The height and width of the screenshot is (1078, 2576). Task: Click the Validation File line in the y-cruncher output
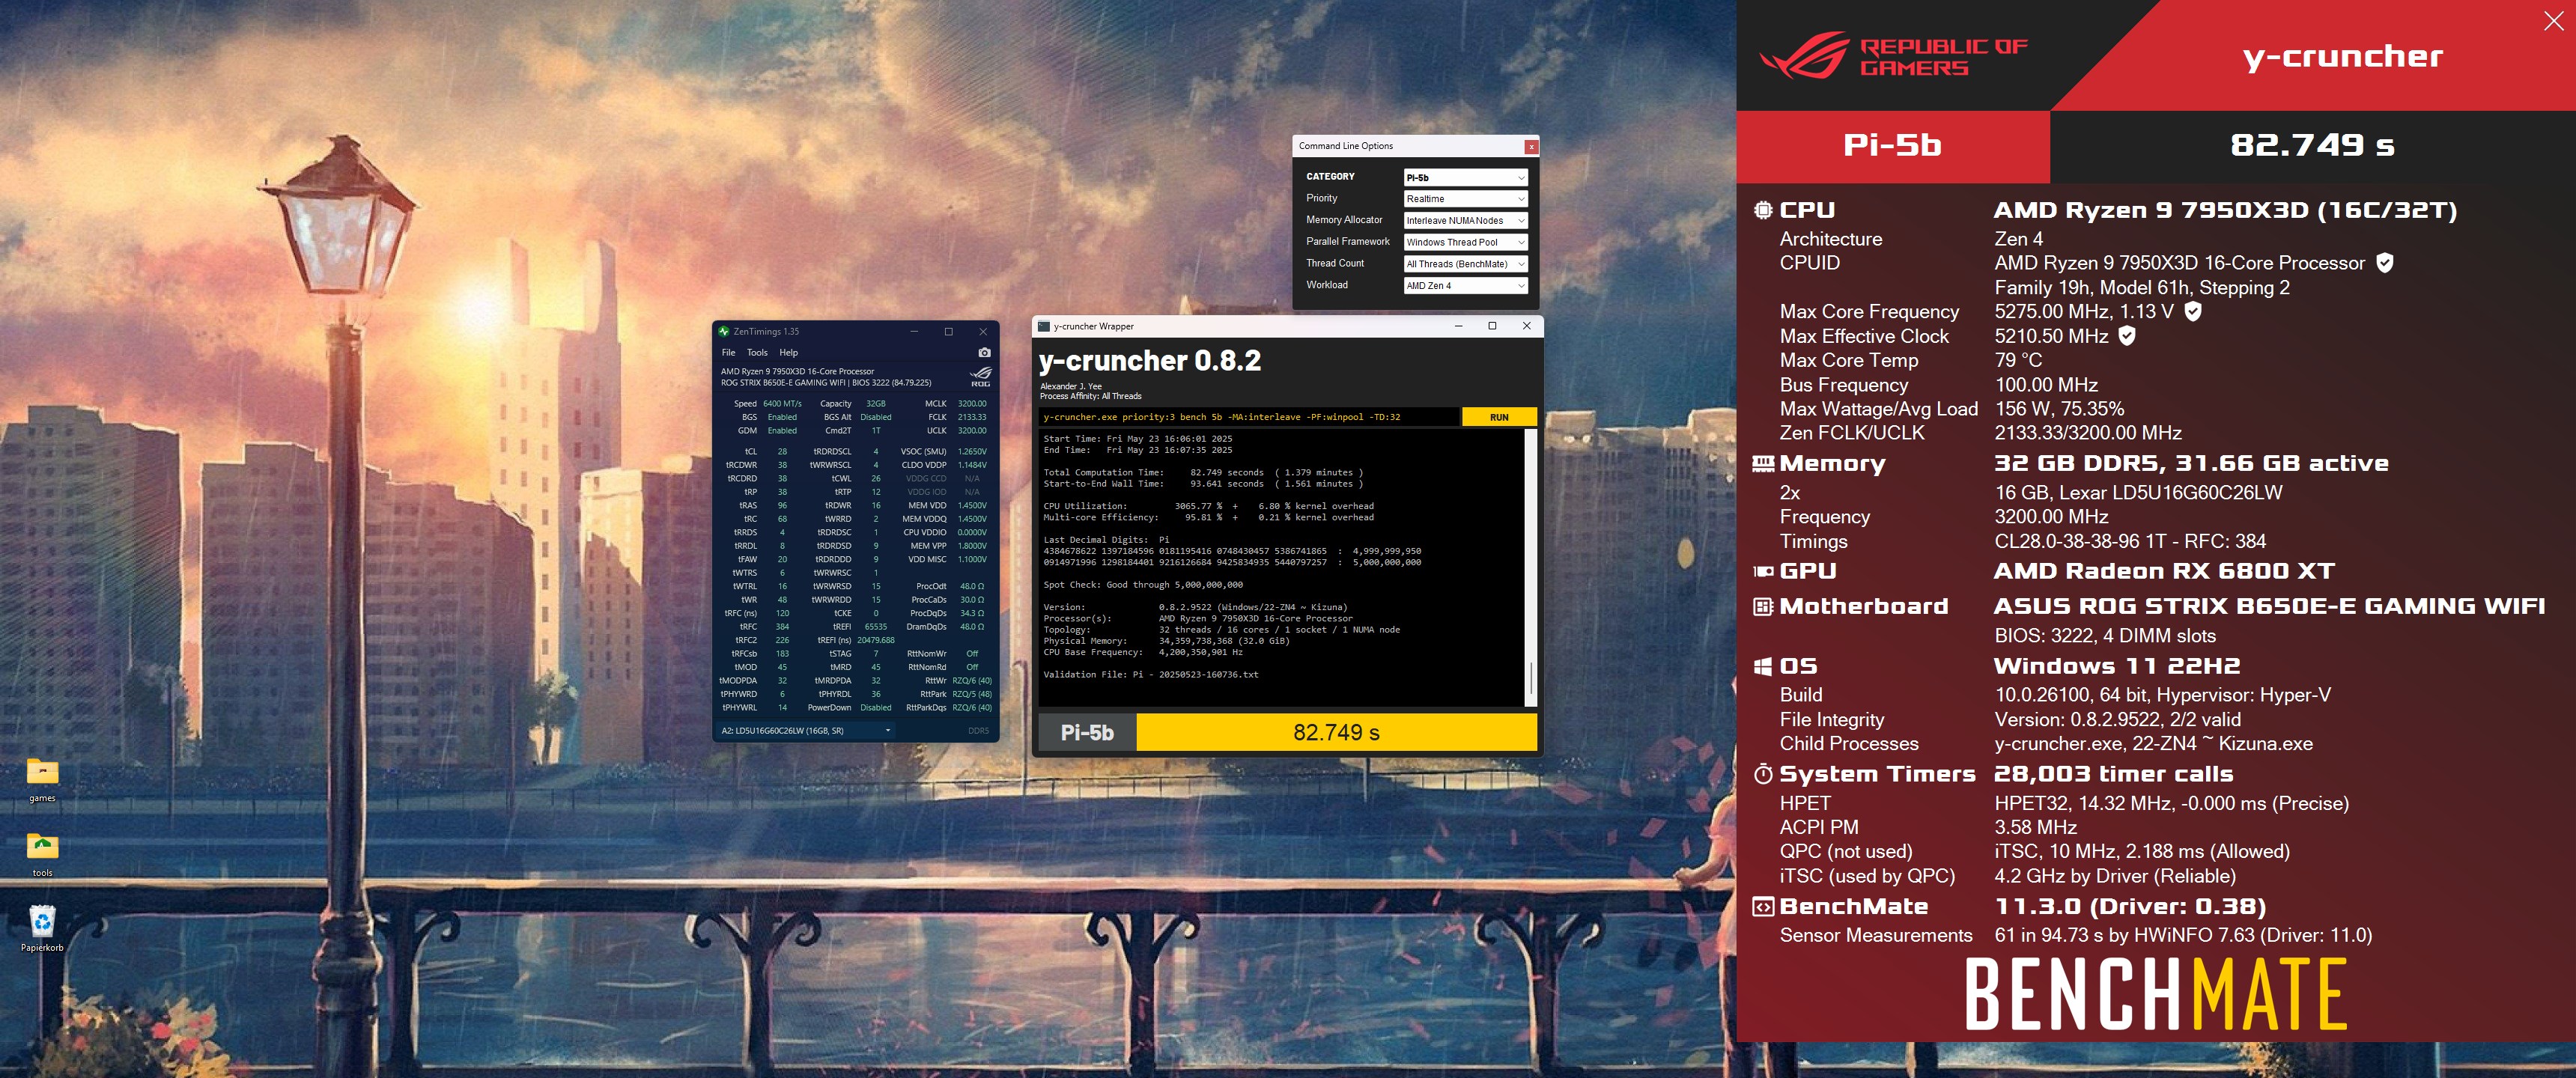1151,674
